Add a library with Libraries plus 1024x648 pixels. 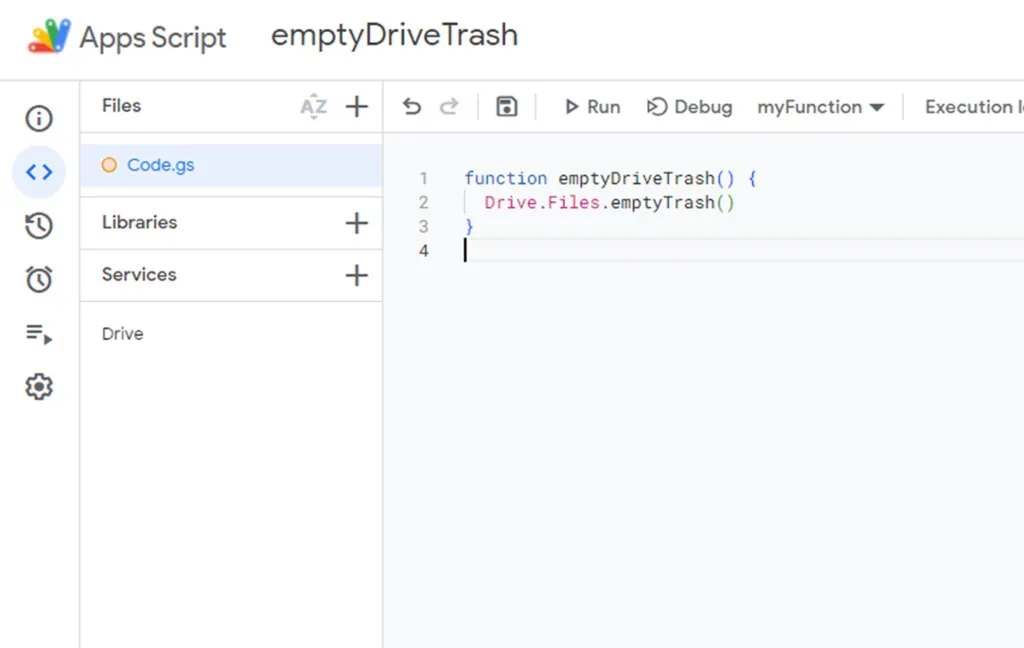[357, 223]
